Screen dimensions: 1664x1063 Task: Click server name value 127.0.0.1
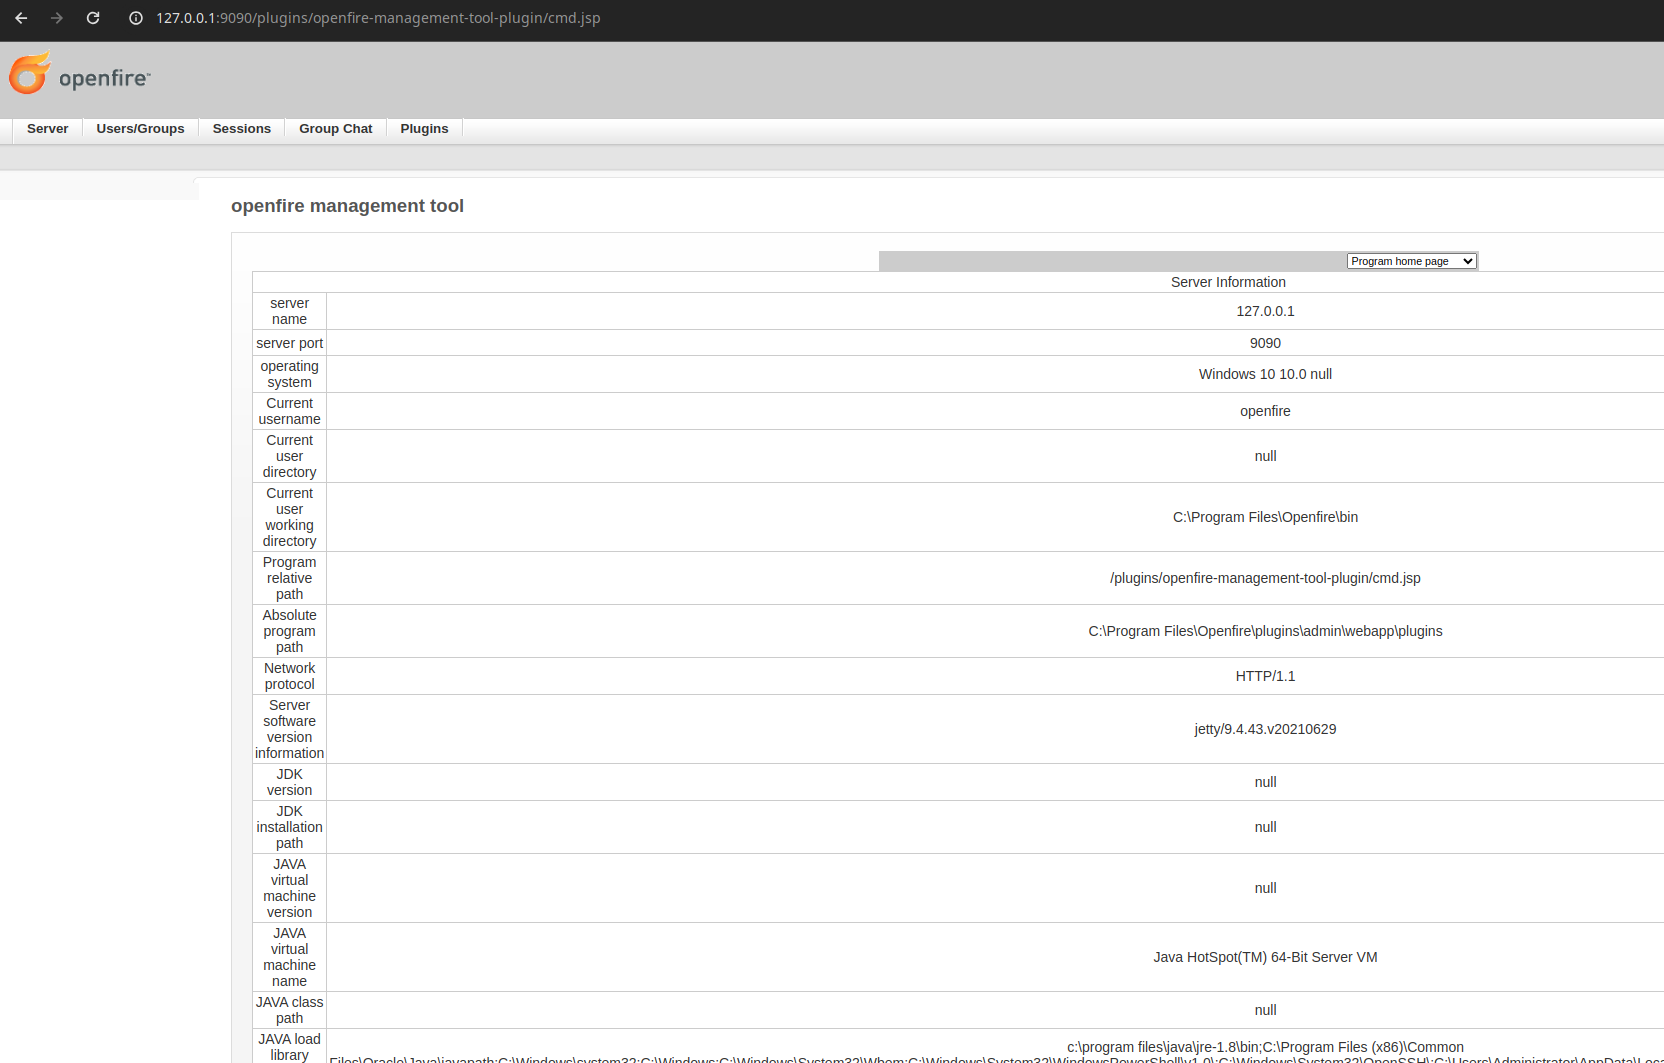[x=1265, y=311]
